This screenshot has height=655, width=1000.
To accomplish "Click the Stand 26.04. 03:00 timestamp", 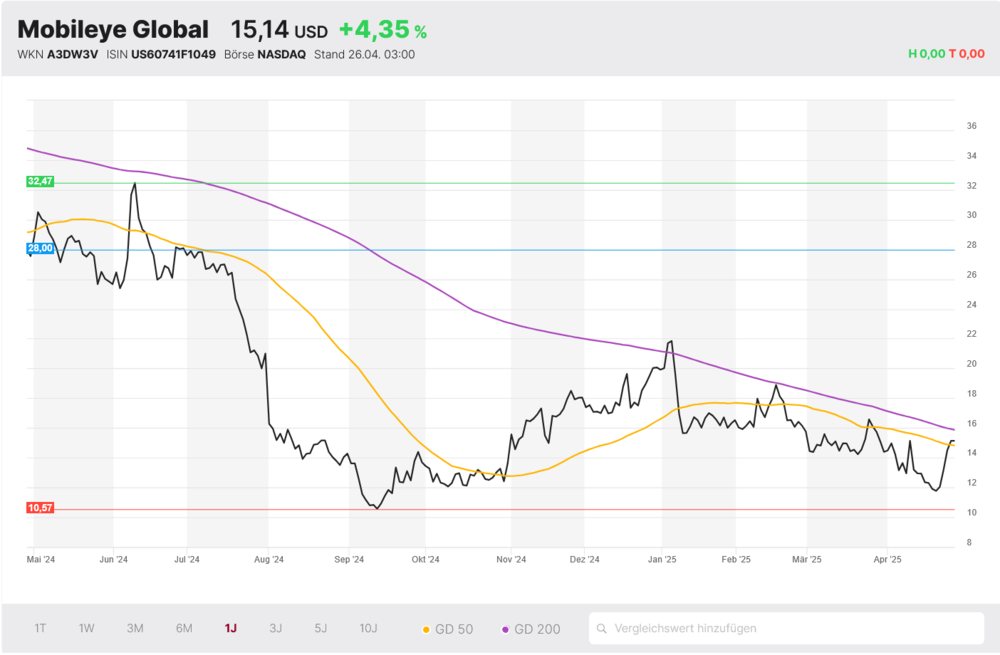I will (x=364, y=55).
